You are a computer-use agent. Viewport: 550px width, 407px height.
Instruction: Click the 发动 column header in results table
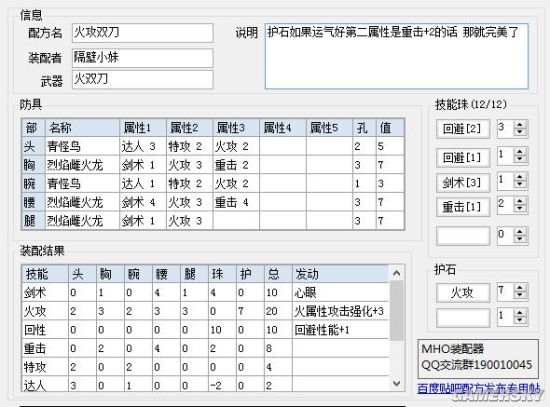point(341,274)
